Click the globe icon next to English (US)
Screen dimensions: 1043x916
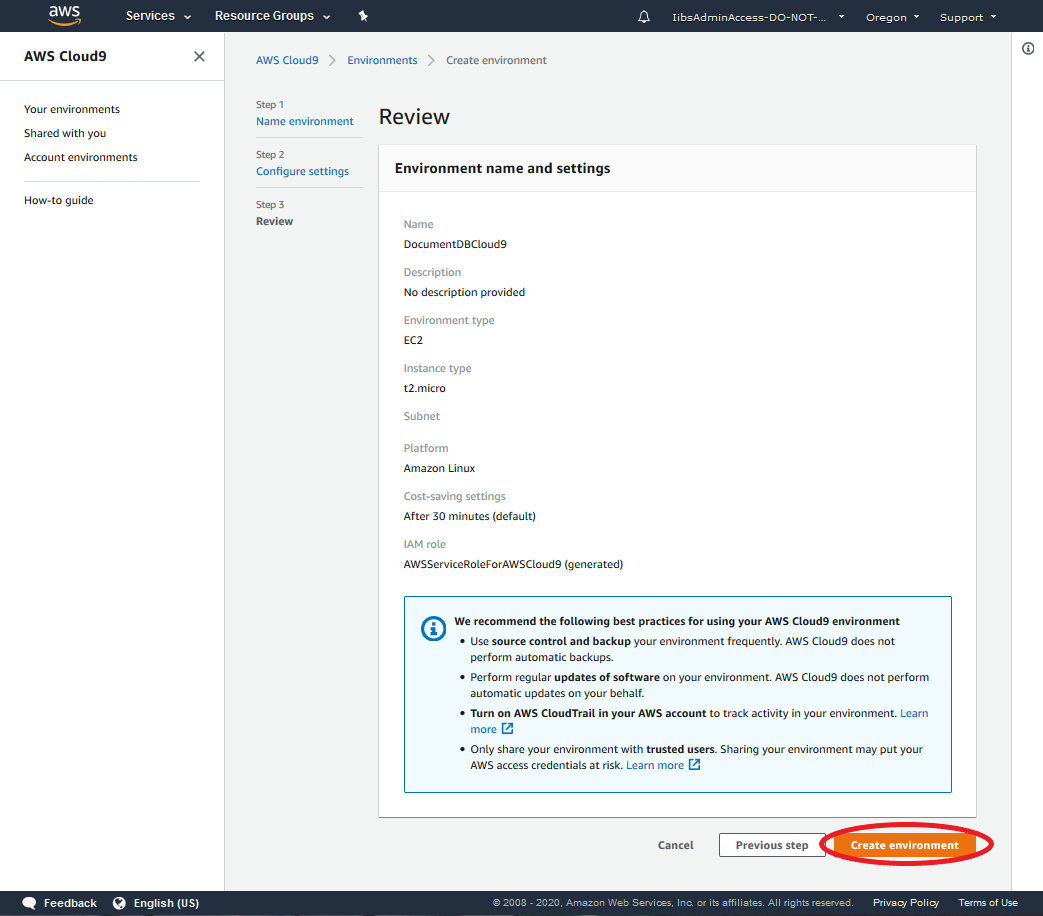point(120,902)
